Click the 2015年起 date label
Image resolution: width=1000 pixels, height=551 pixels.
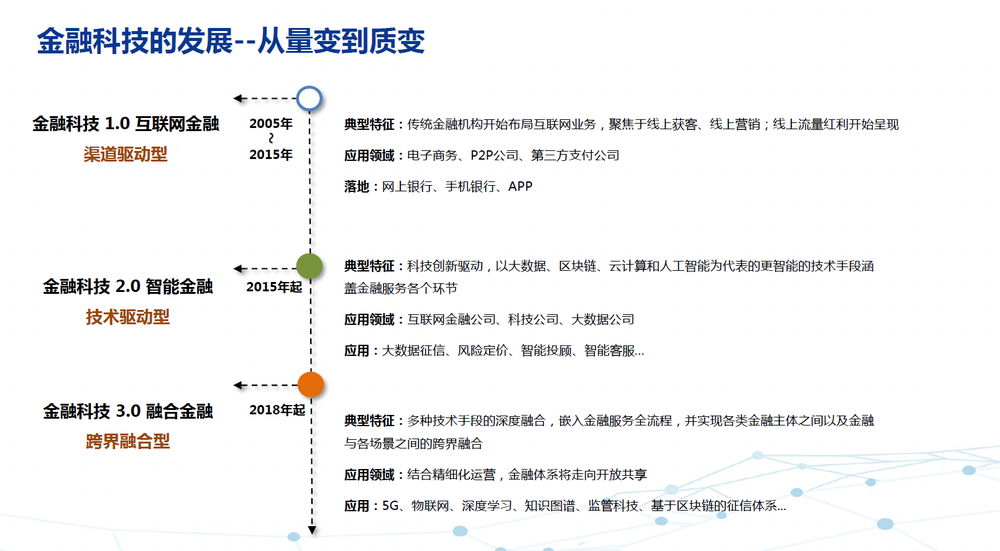274,287
